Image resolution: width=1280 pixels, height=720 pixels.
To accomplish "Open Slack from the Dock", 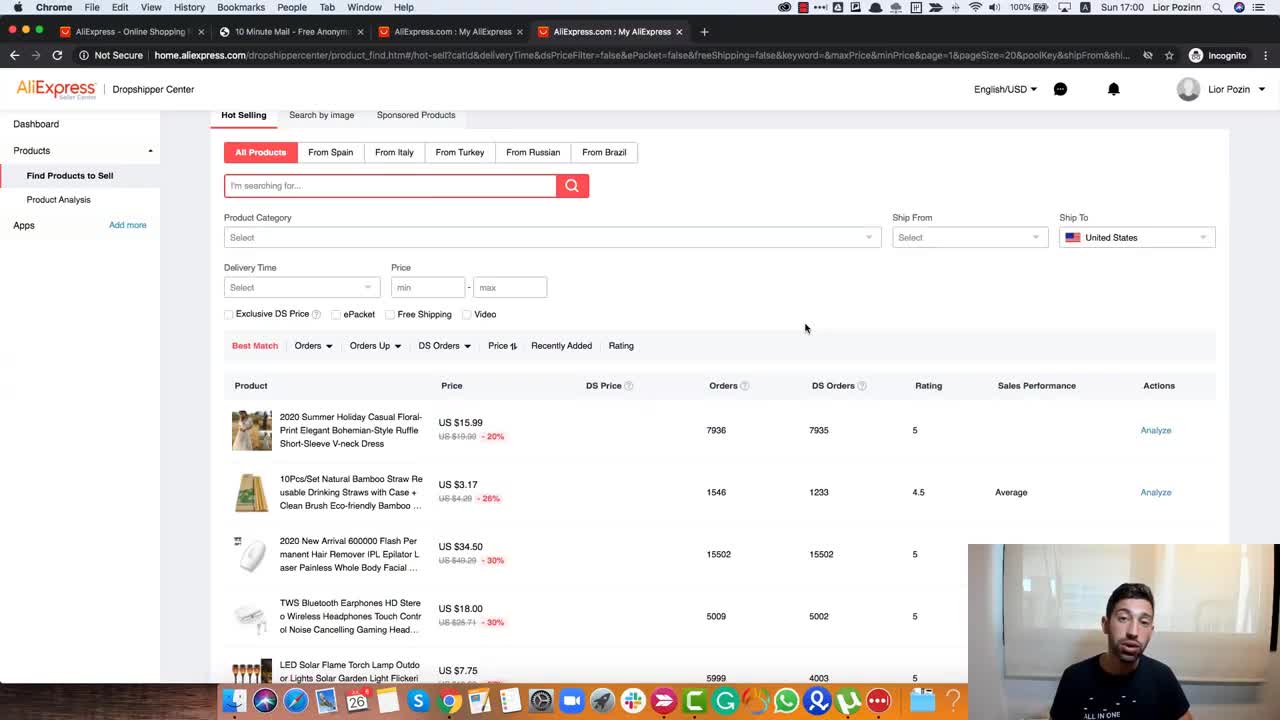I will point(633,701).
